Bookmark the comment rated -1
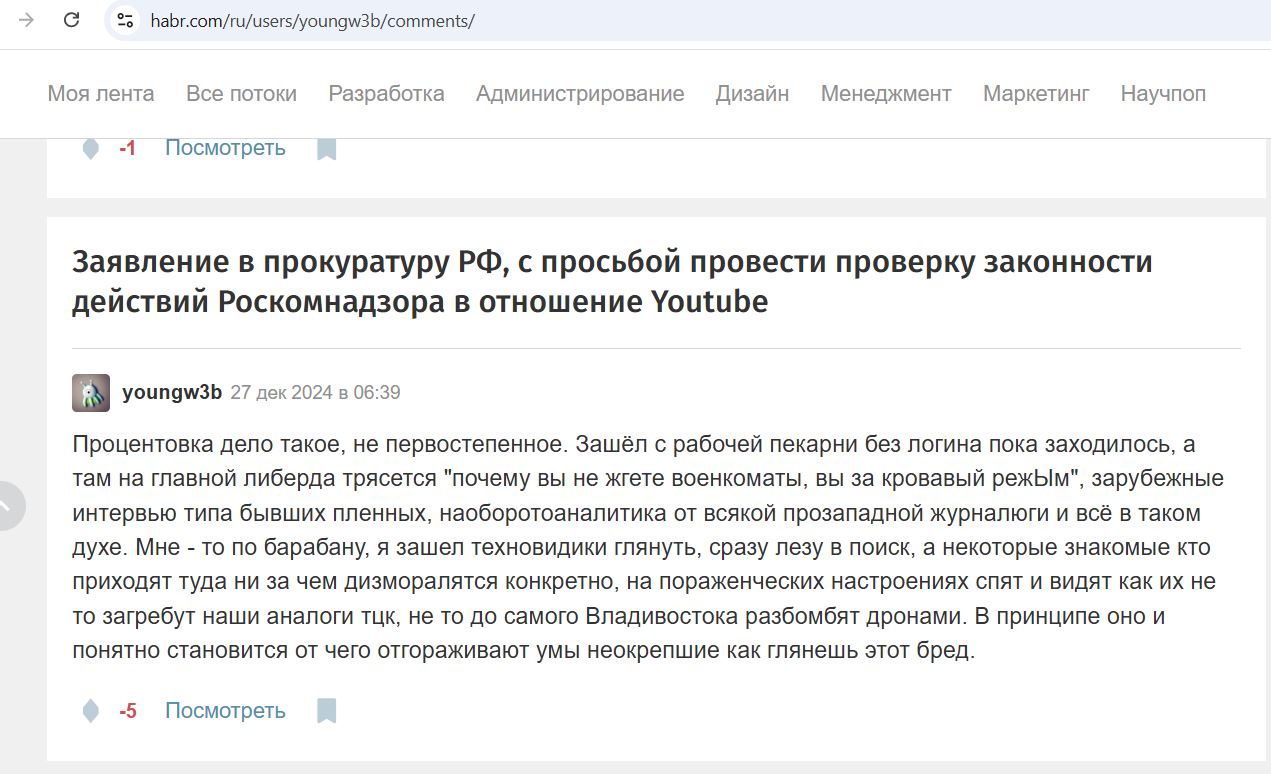Viewport: 1271px width, 774px height. (326, 149)
